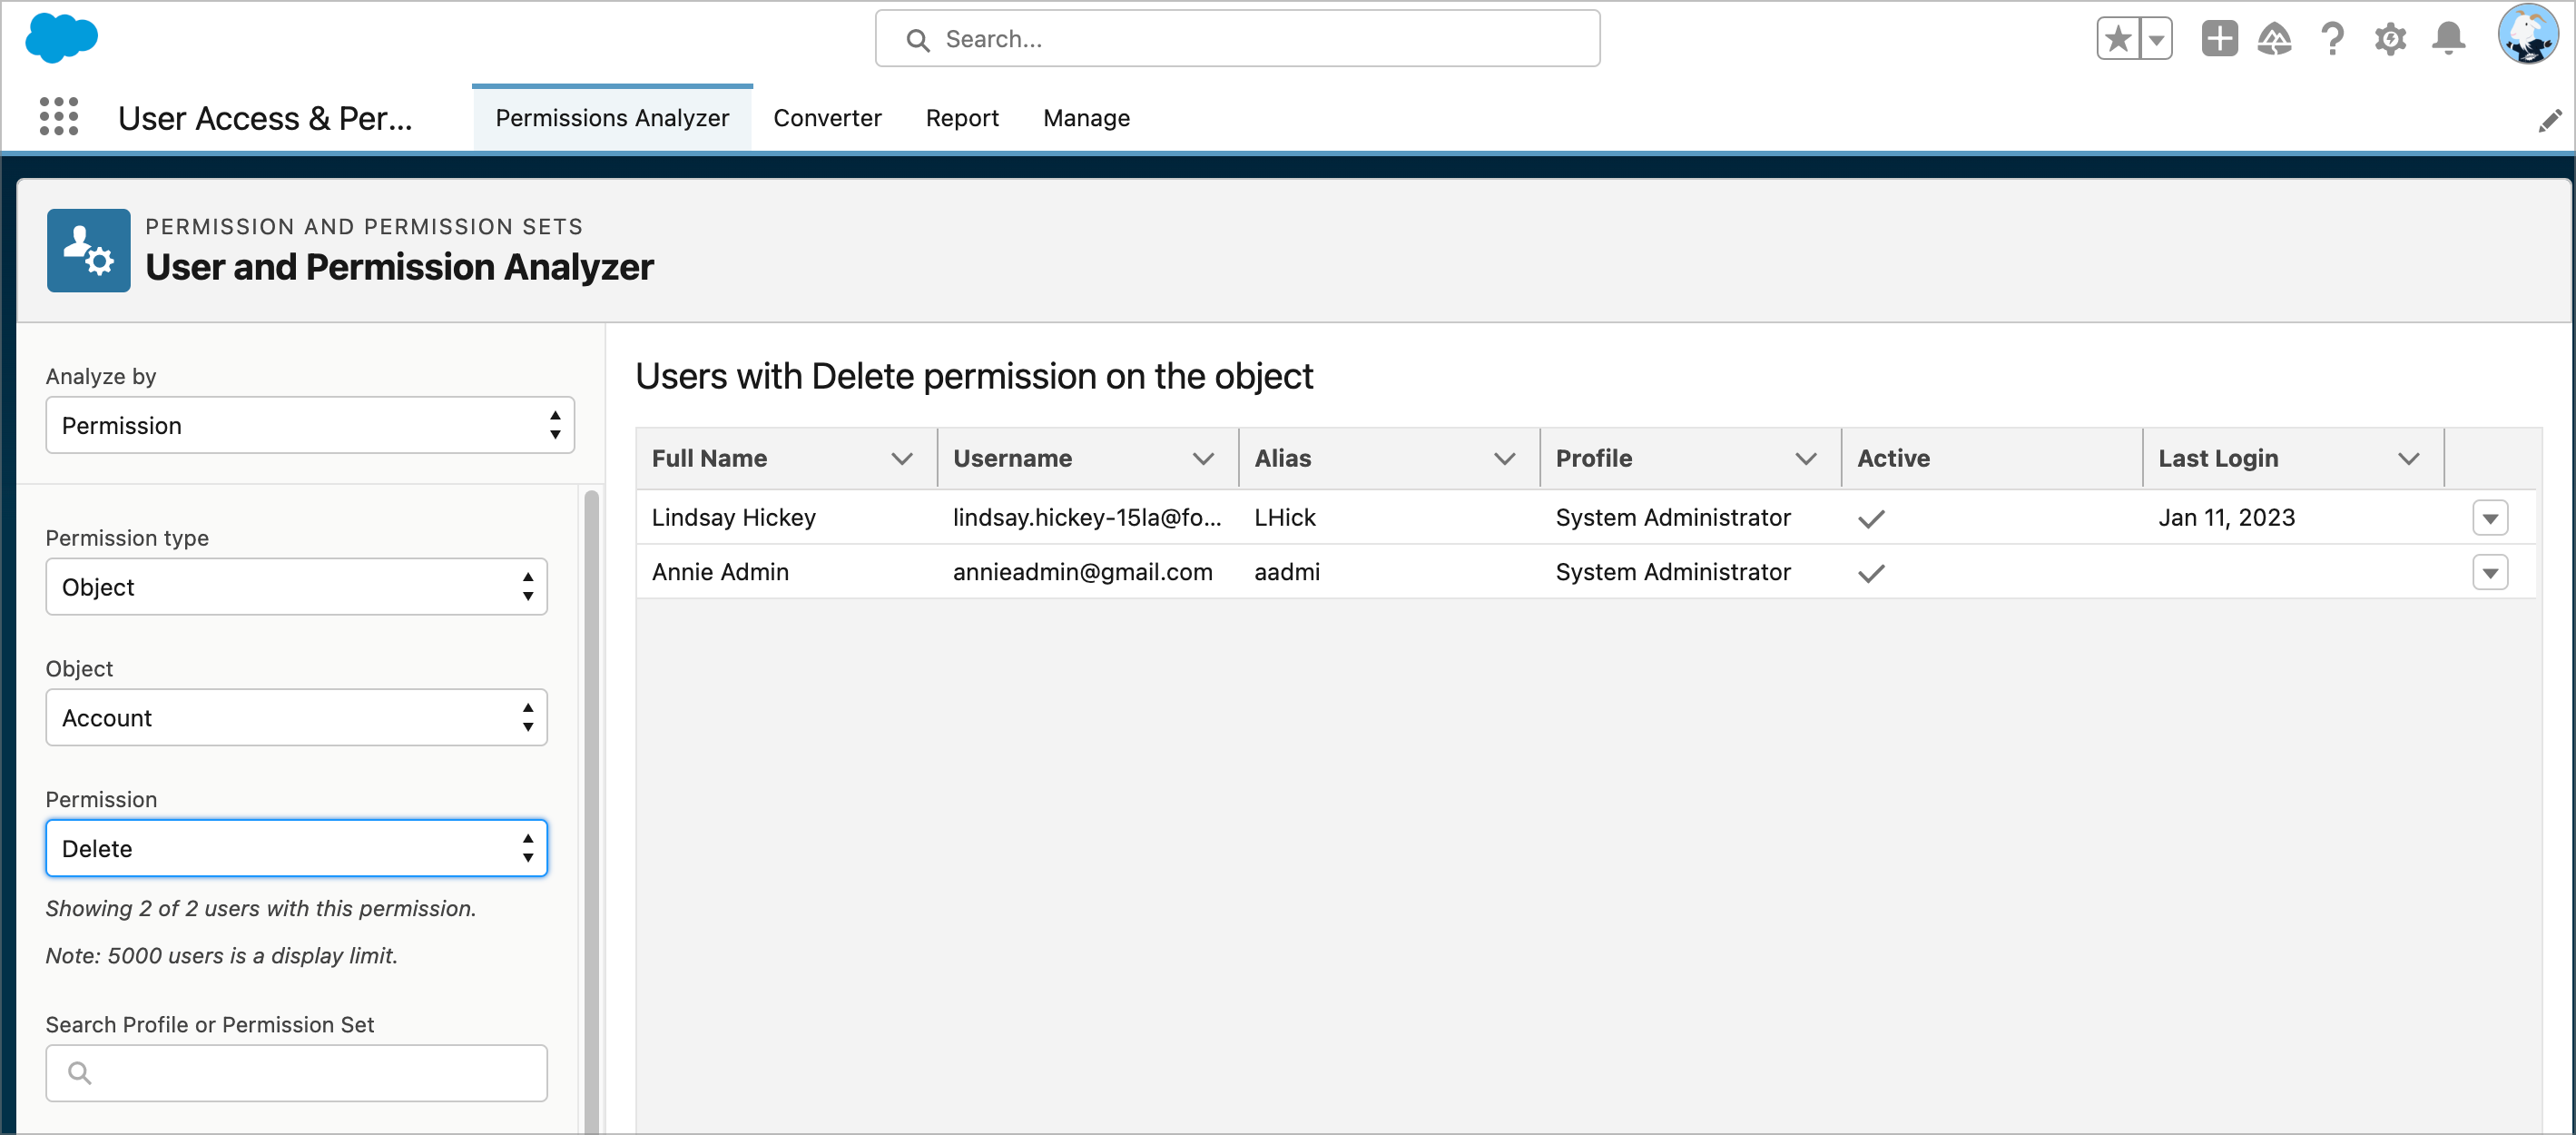Open the Last Login column menu chevron

point(2408,459)
